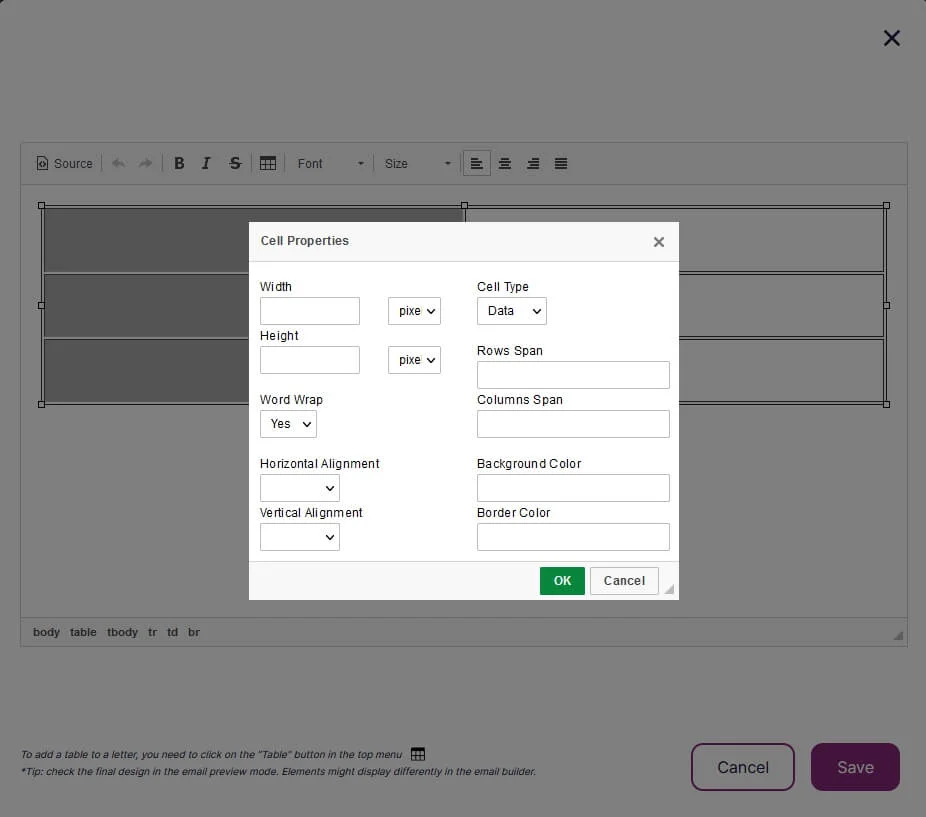Open the Font dropdown
The image size is (926, 817).
(x=330, y=164)
